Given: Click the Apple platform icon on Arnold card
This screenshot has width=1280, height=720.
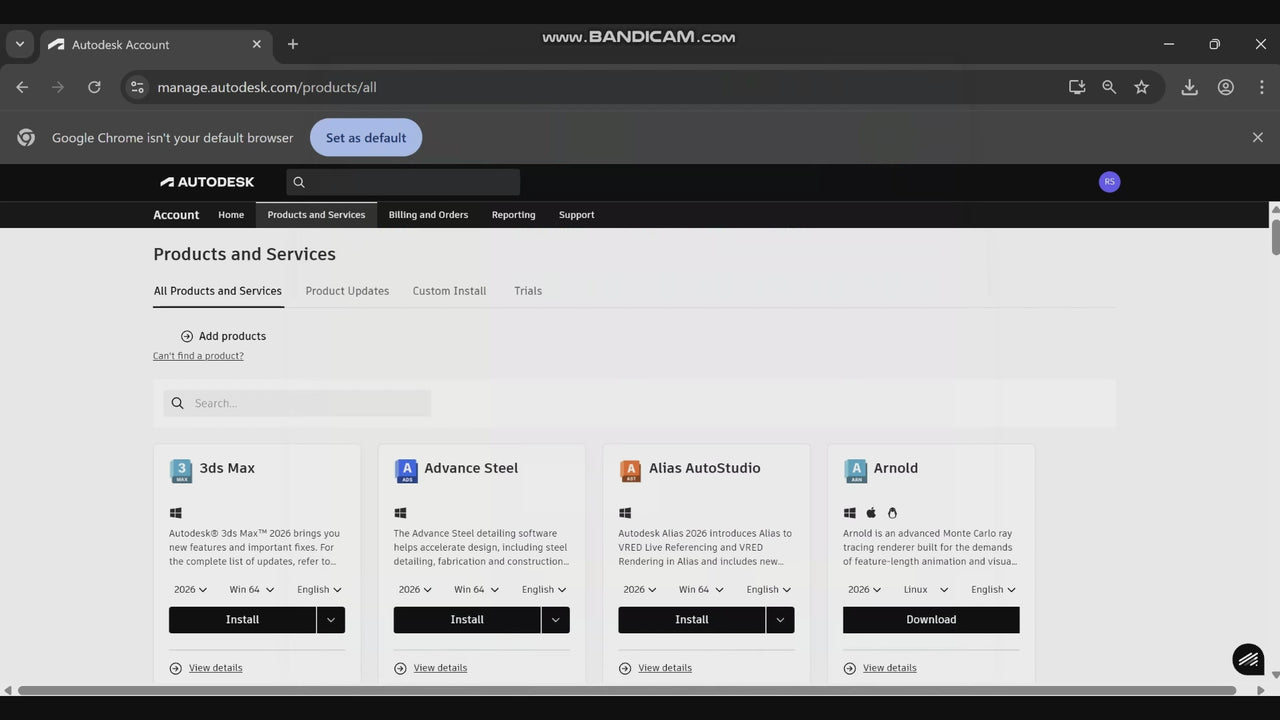Looking at the screenshot, I should (871, 513).
